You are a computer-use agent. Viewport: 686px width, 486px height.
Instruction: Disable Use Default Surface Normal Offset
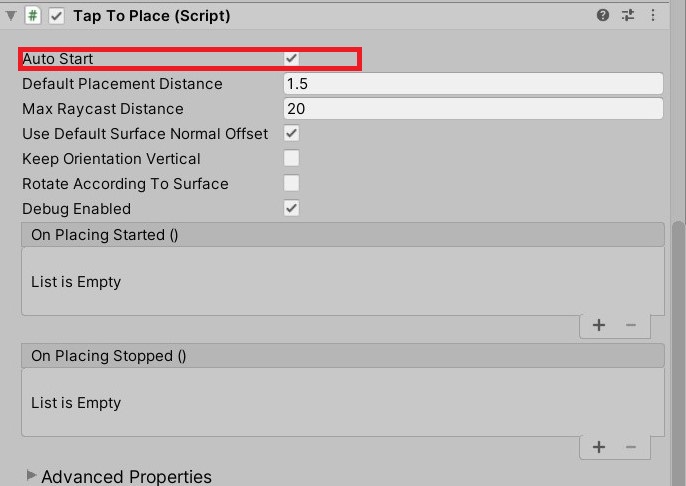click(291, 133)
